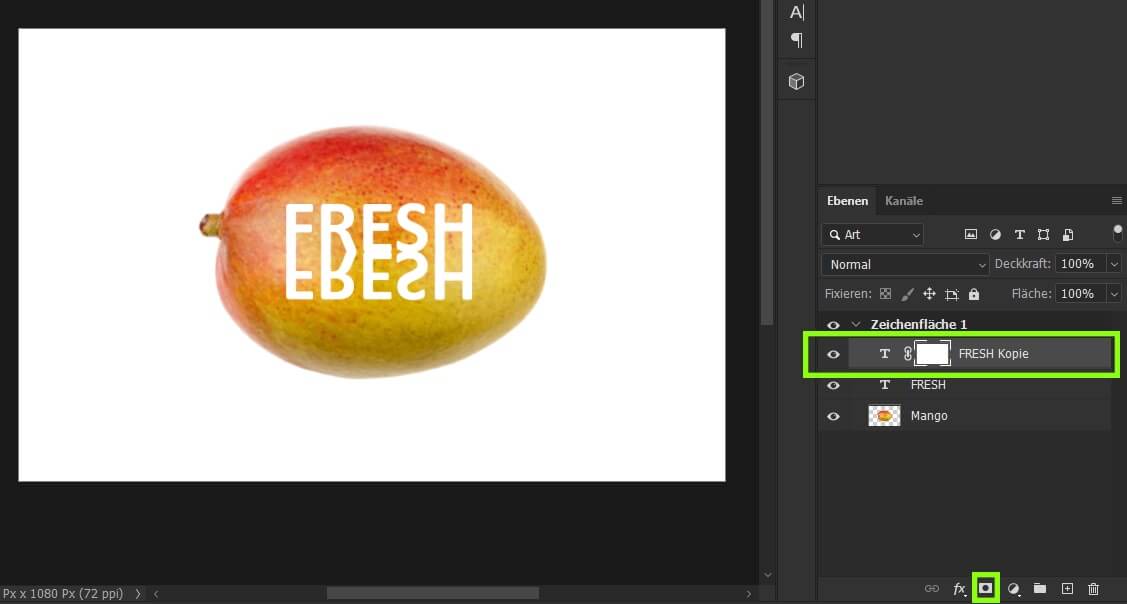The height and width of the screenshot is (604, 1127).
Task: Delete the layer using the trash icon
Action: [1093, 589]
